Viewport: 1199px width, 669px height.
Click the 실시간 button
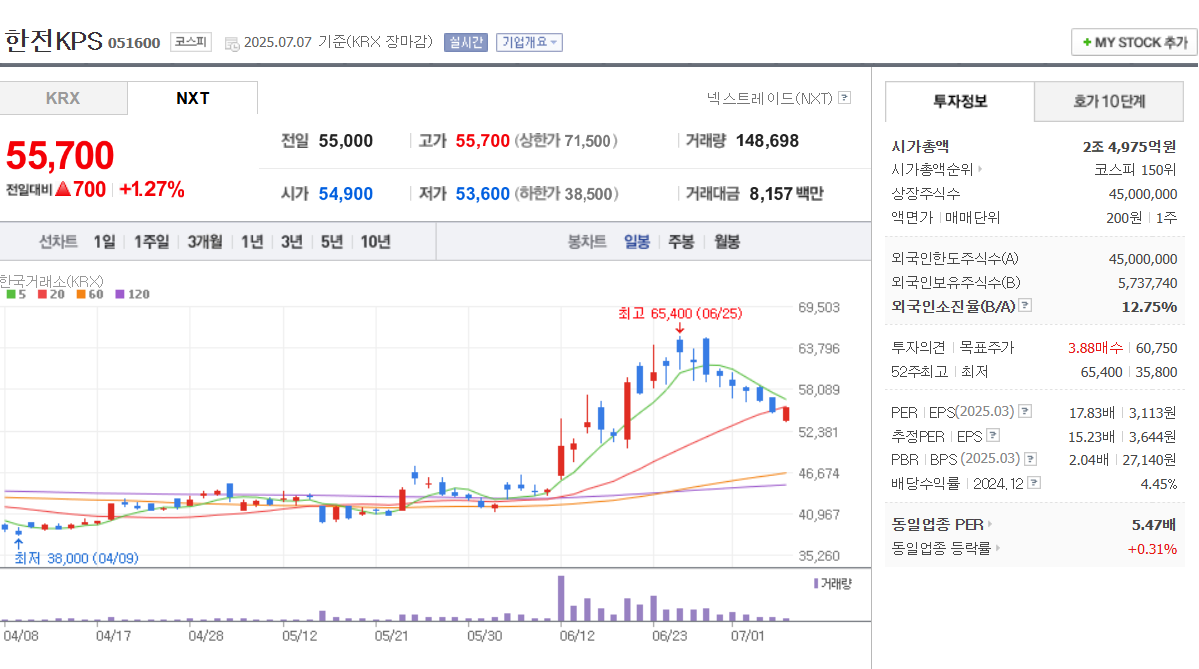point(466,42)
